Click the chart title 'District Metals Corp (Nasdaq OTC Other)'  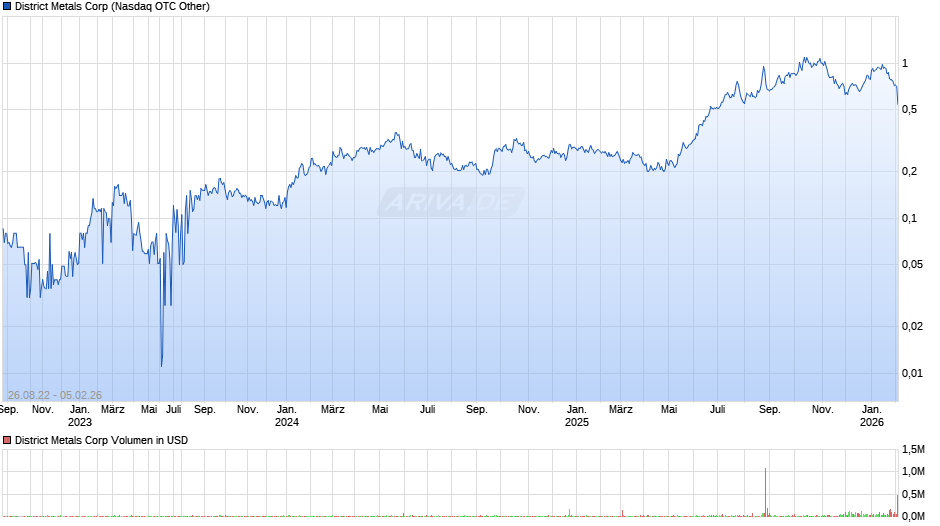(112, 7)
